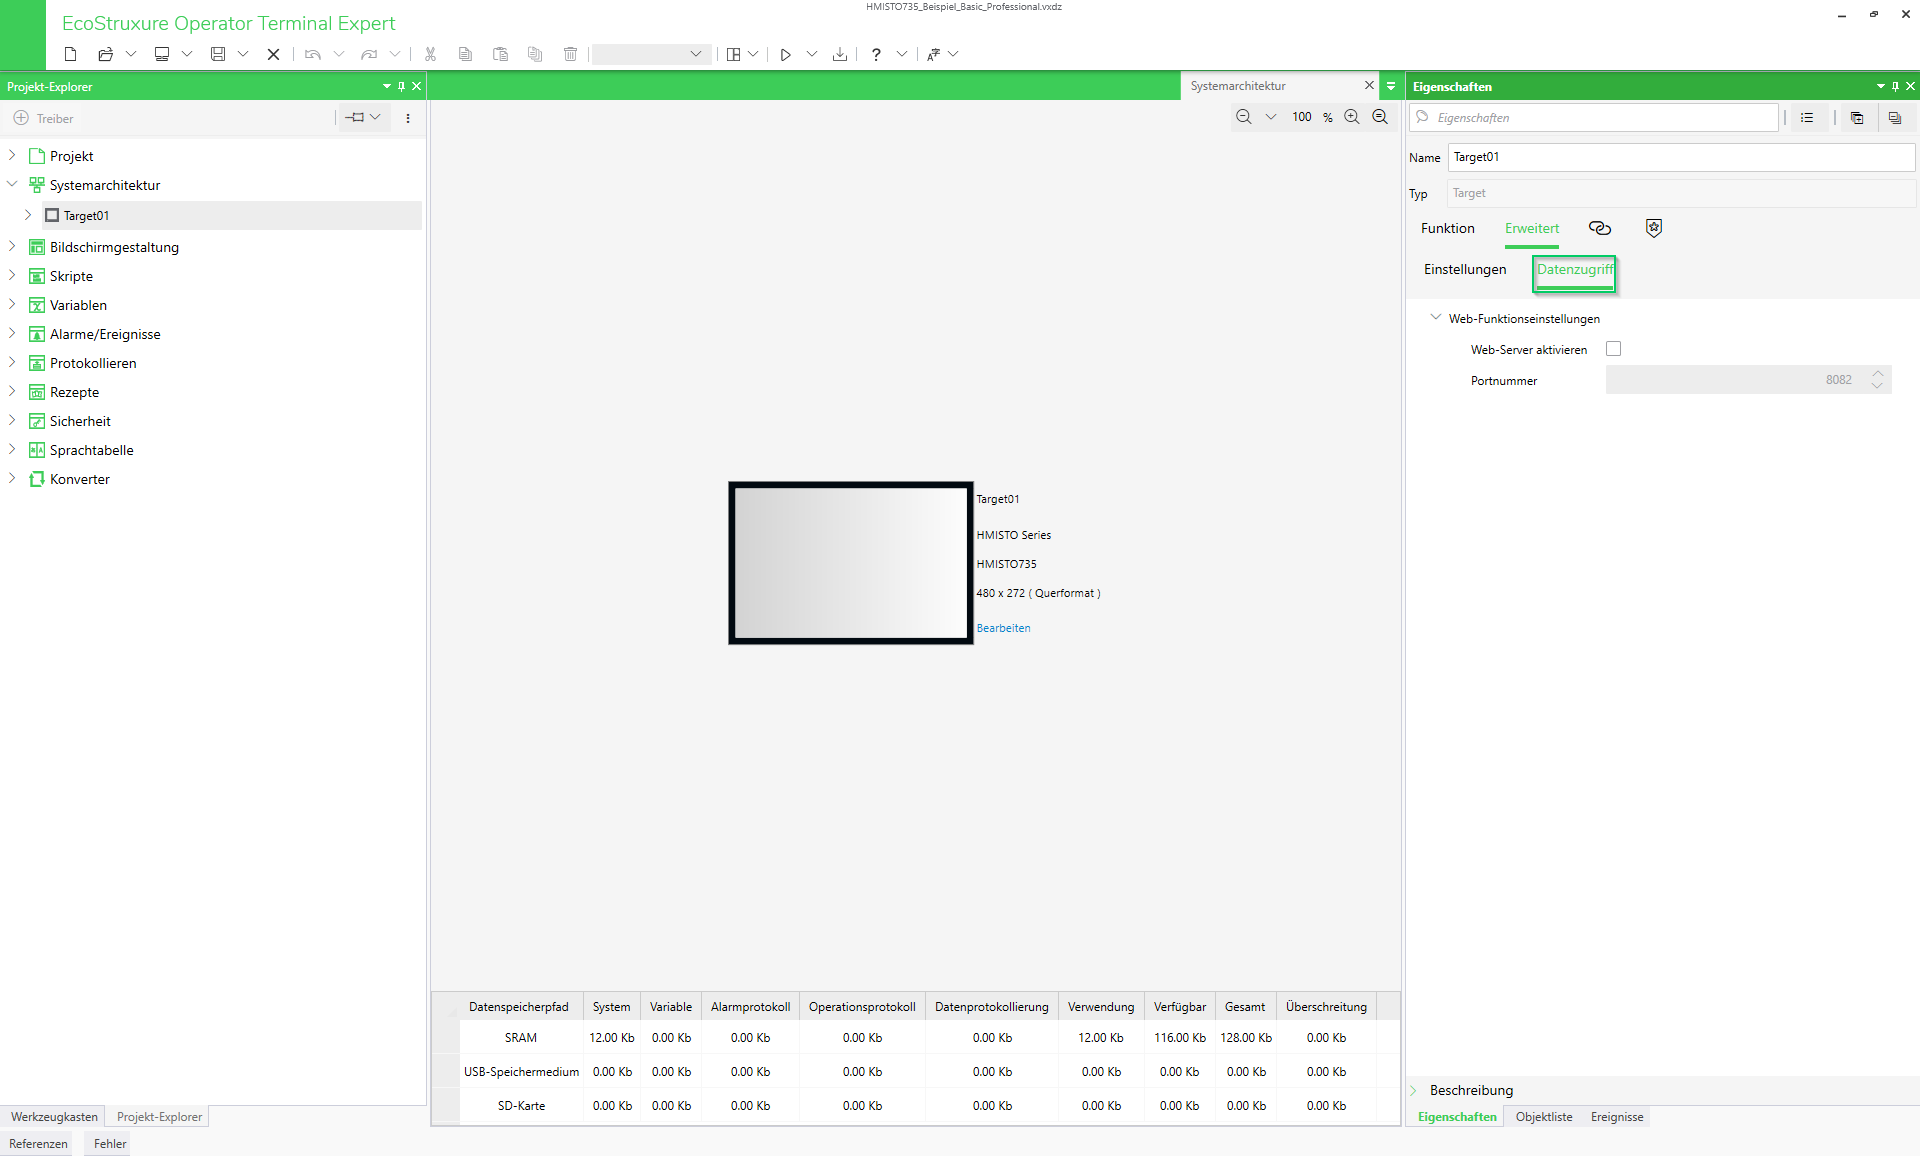
Task: Click the Name field containing Target01
Action: (x=1681, y=157)
